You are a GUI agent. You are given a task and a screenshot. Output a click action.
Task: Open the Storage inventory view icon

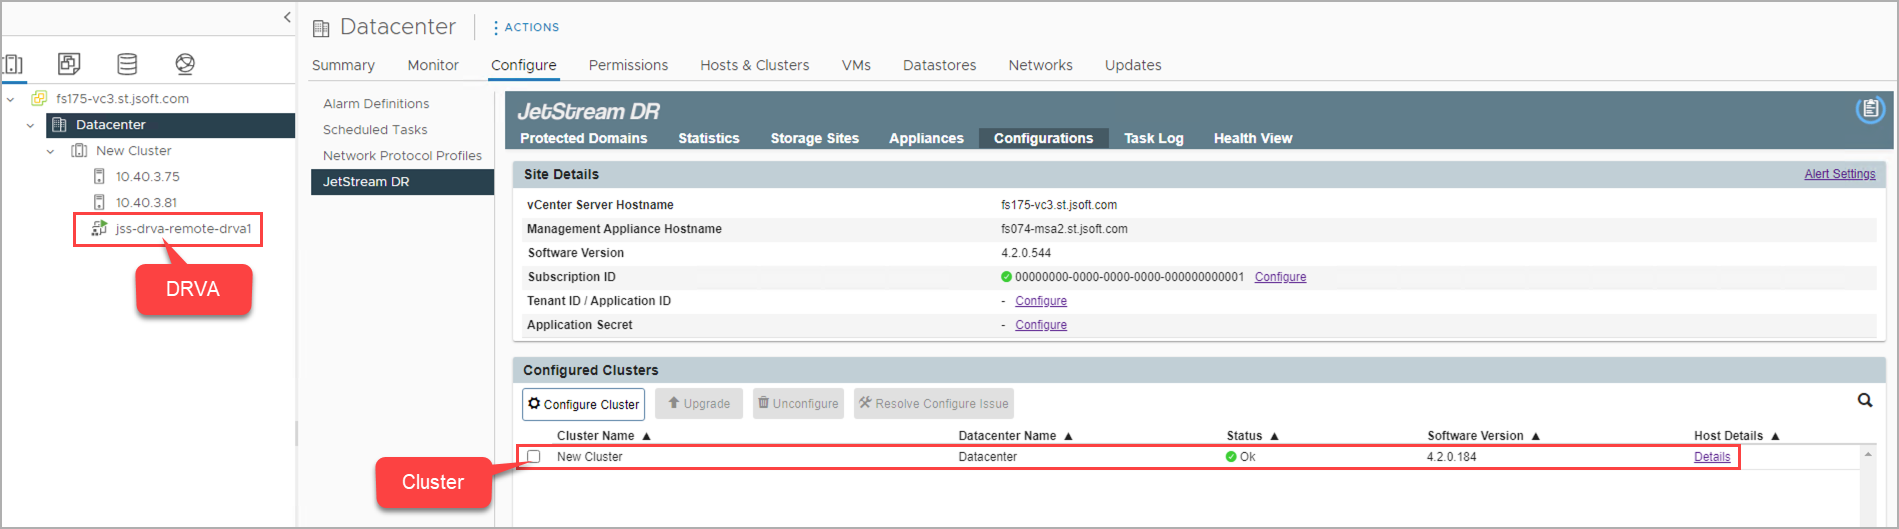pyautogui.click(x=127, y=64)
